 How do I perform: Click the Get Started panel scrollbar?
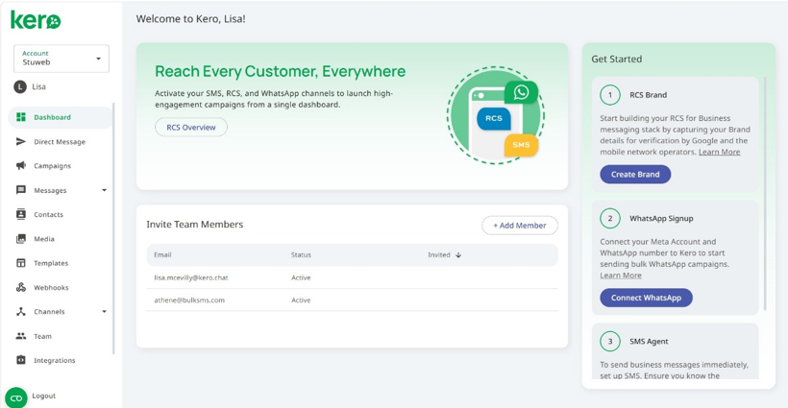pyautogui.click(x=765, y=193)
